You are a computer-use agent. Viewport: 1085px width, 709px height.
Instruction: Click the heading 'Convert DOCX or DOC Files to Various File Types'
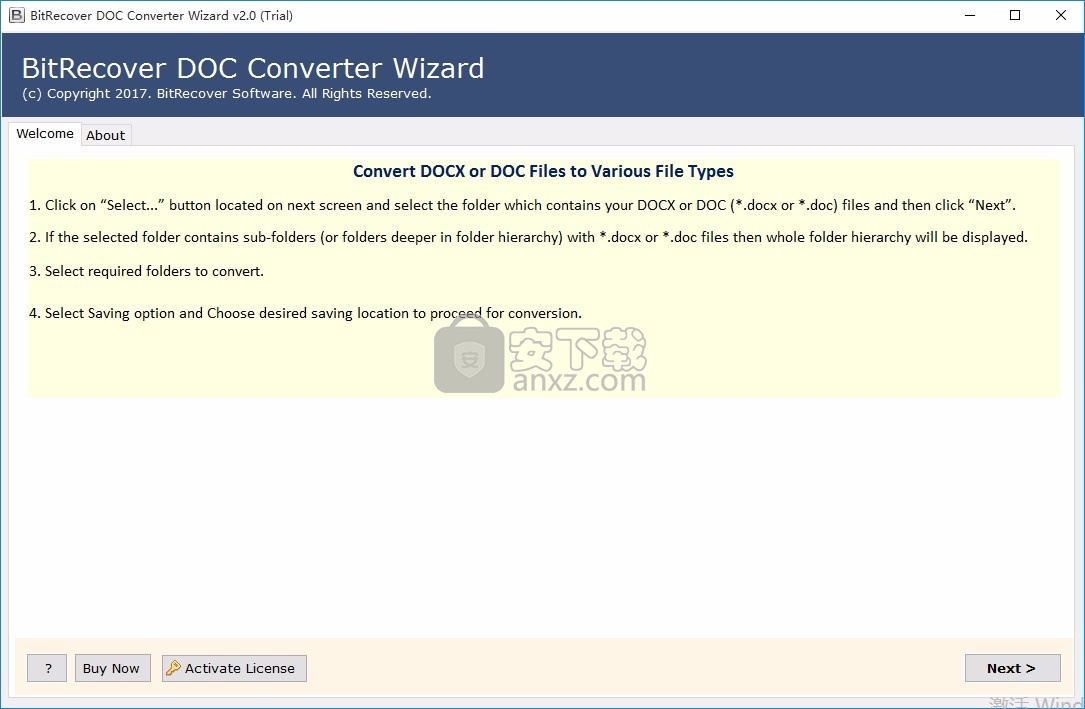click(543, 172)
